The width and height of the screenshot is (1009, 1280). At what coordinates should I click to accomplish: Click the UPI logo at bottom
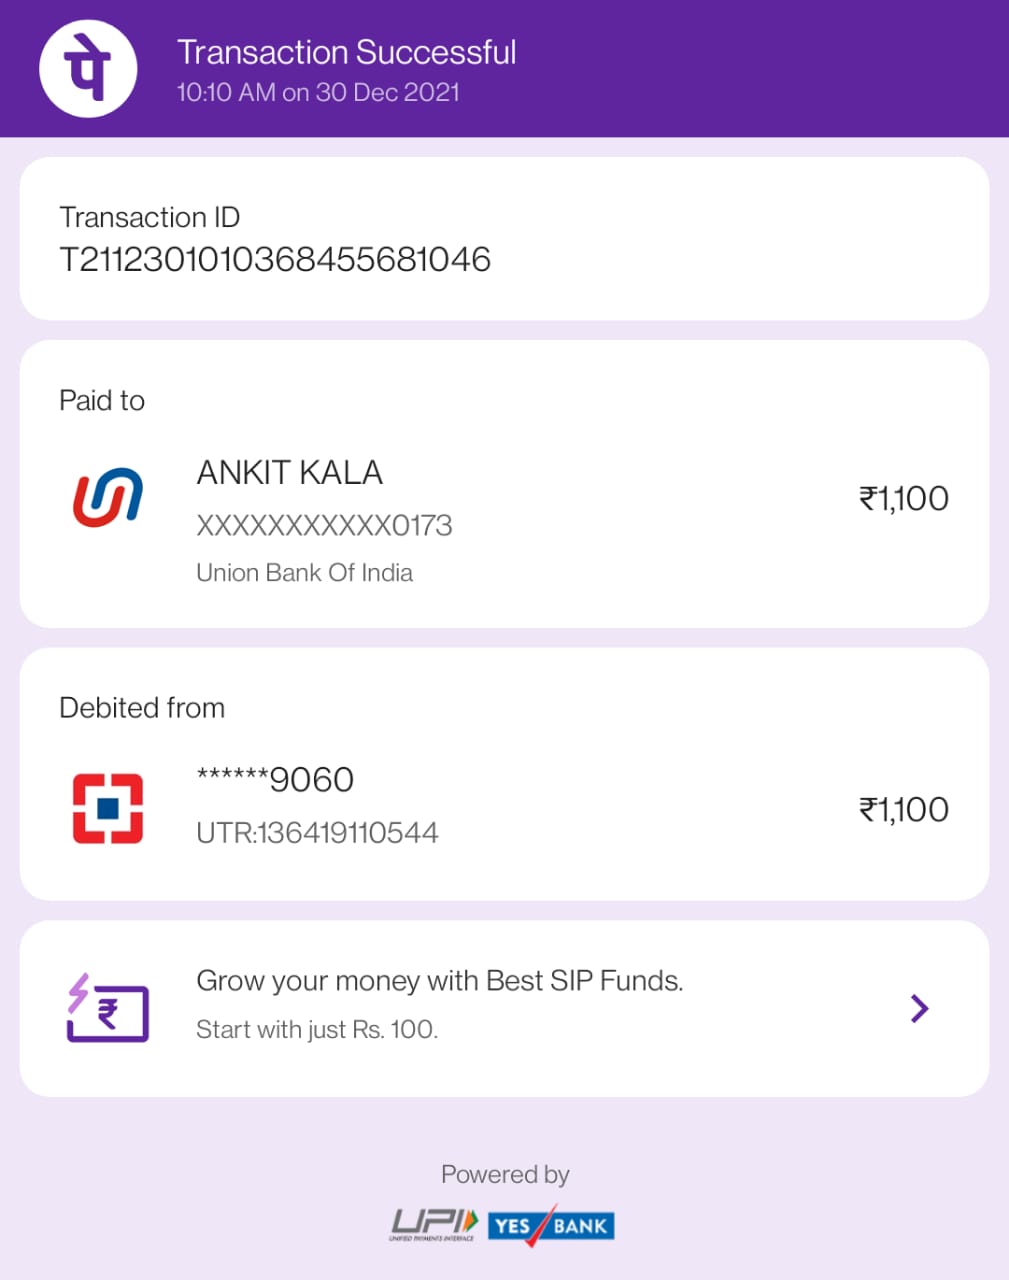tap(434, 1225)
